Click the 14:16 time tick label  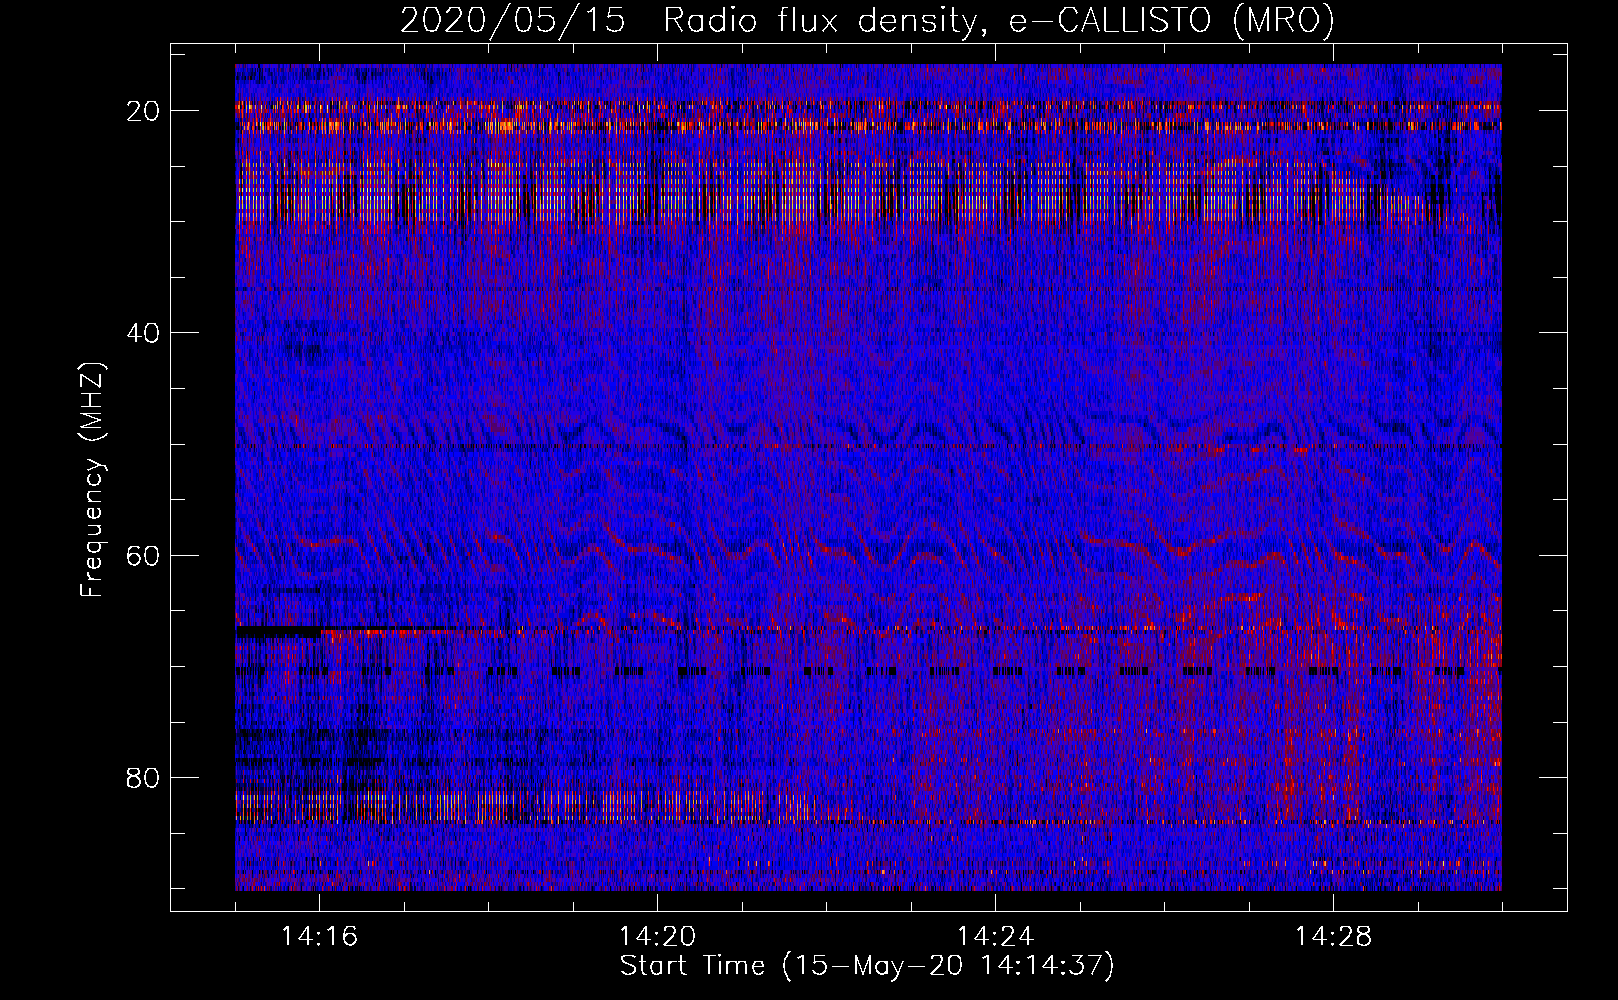pyautogui.click(x=319, y=937)
